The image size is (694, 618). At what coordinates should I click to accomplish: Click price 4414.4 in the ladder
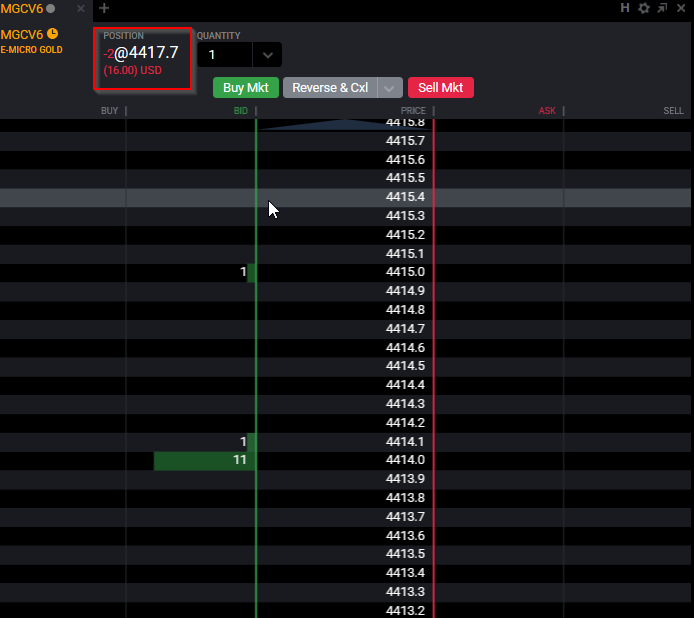point(405,385)
